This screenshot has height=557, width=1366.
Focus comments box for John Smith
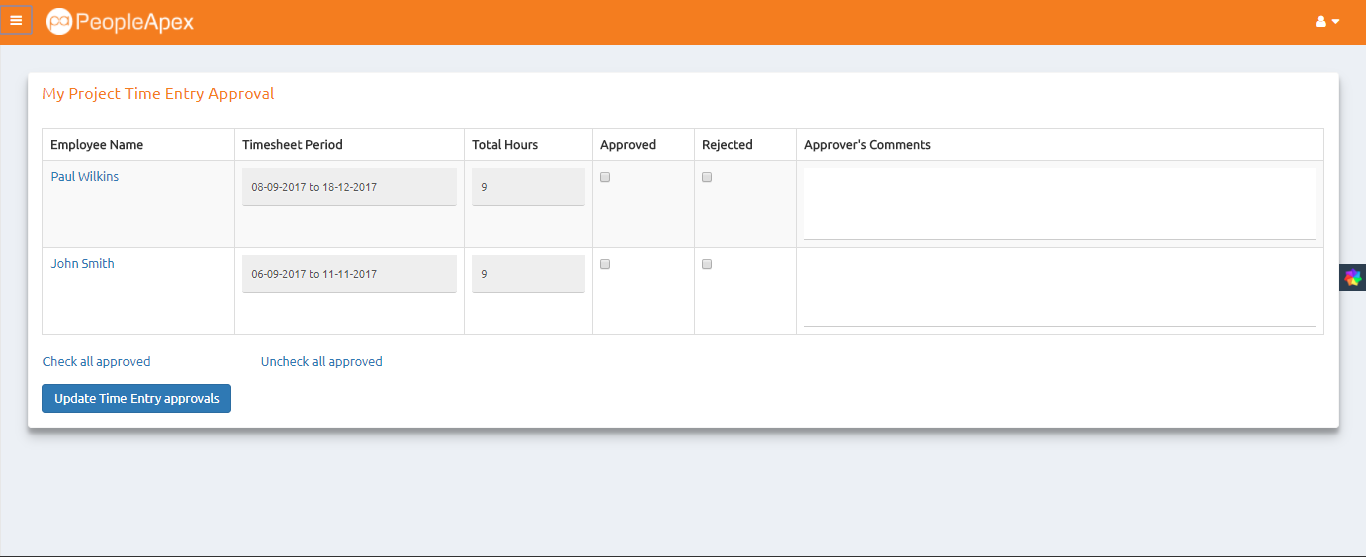point(1059,290)
